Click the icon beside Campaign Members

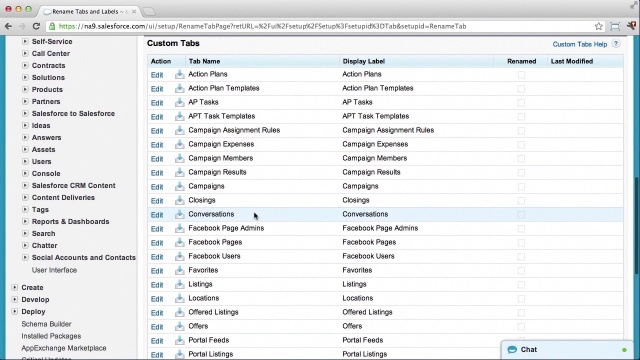pyautogui.click(x=180, y=158)
